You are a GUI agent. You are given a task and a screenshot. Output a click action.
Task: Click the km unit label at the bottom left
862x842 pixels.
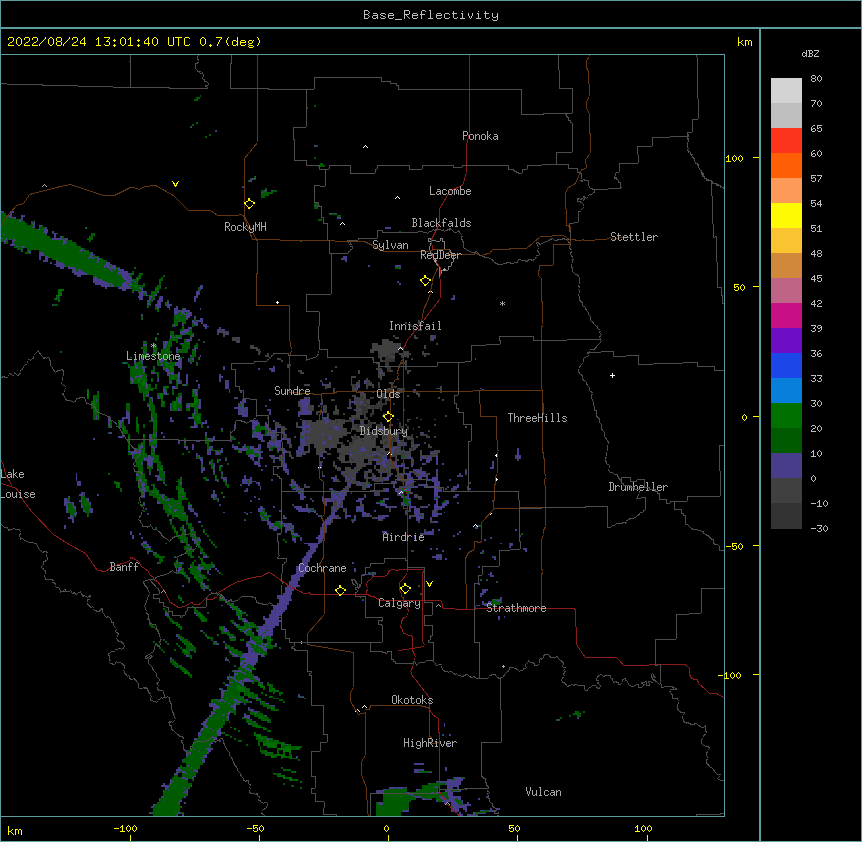pos(15,831)
